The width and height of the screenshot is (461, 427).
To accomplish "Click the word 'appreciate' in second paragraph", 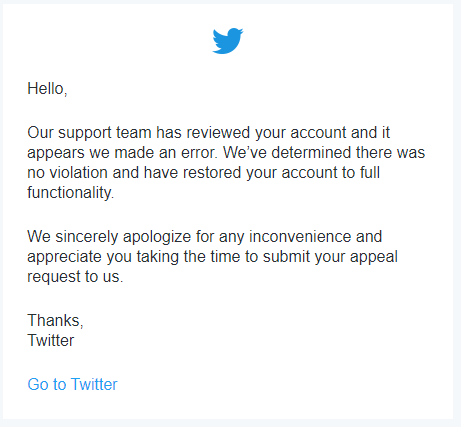I will (65, 257).
